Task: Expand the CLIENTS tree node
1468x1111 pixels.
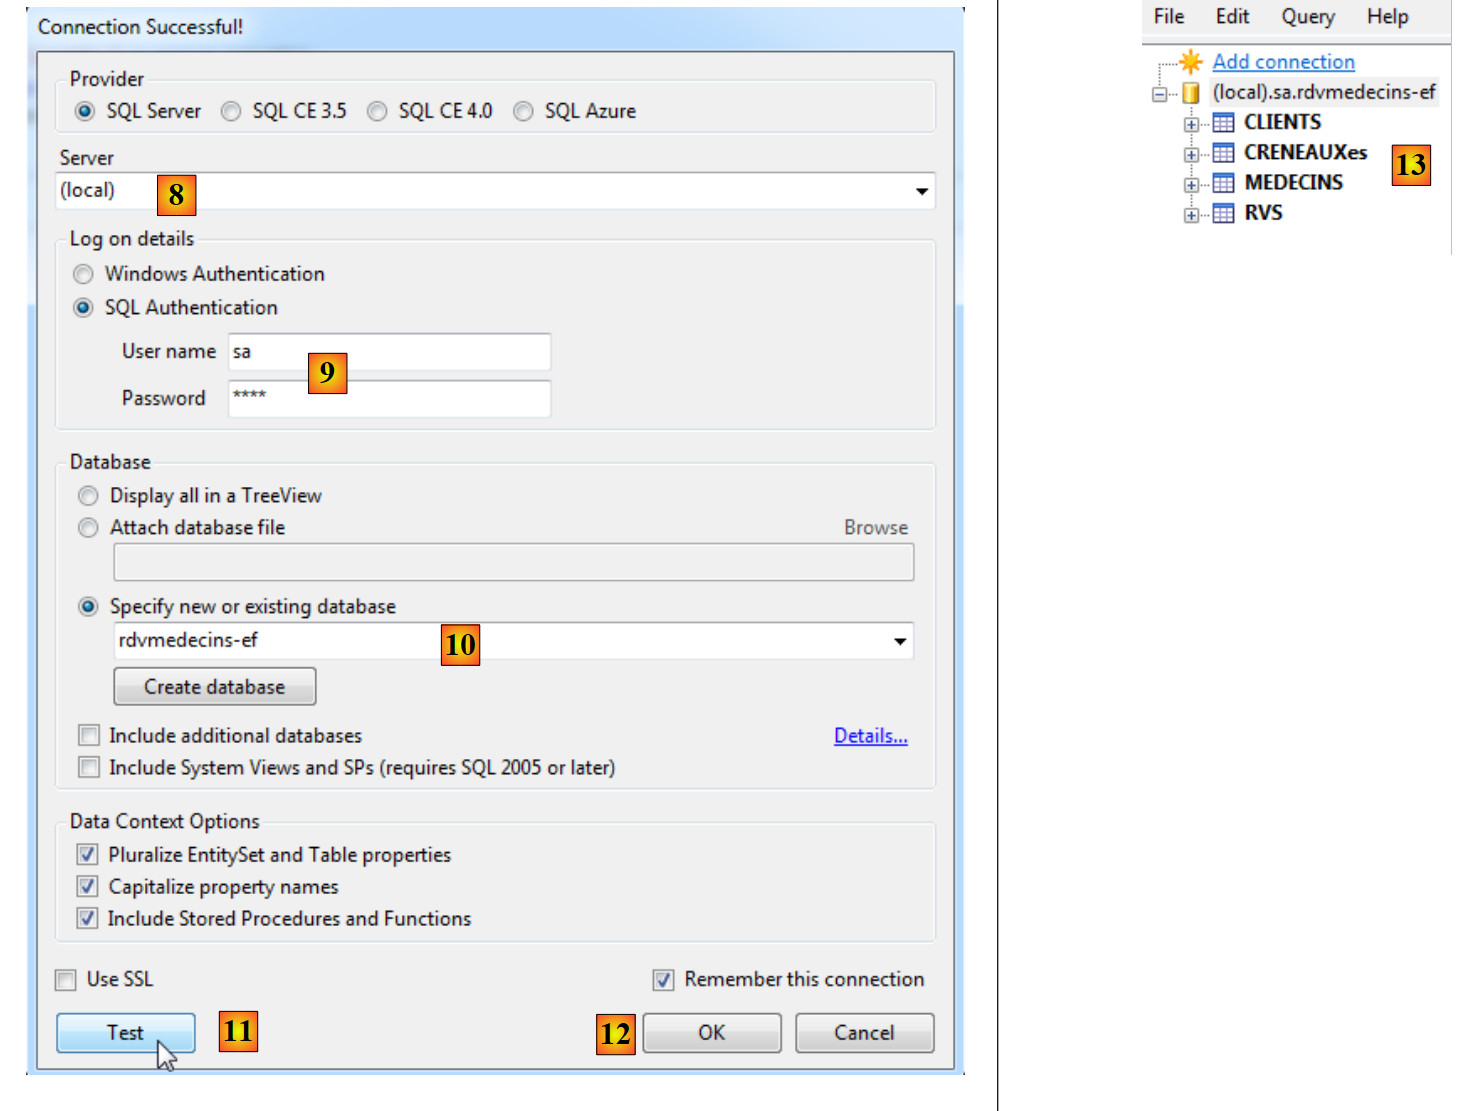Action: point(1191,125)
